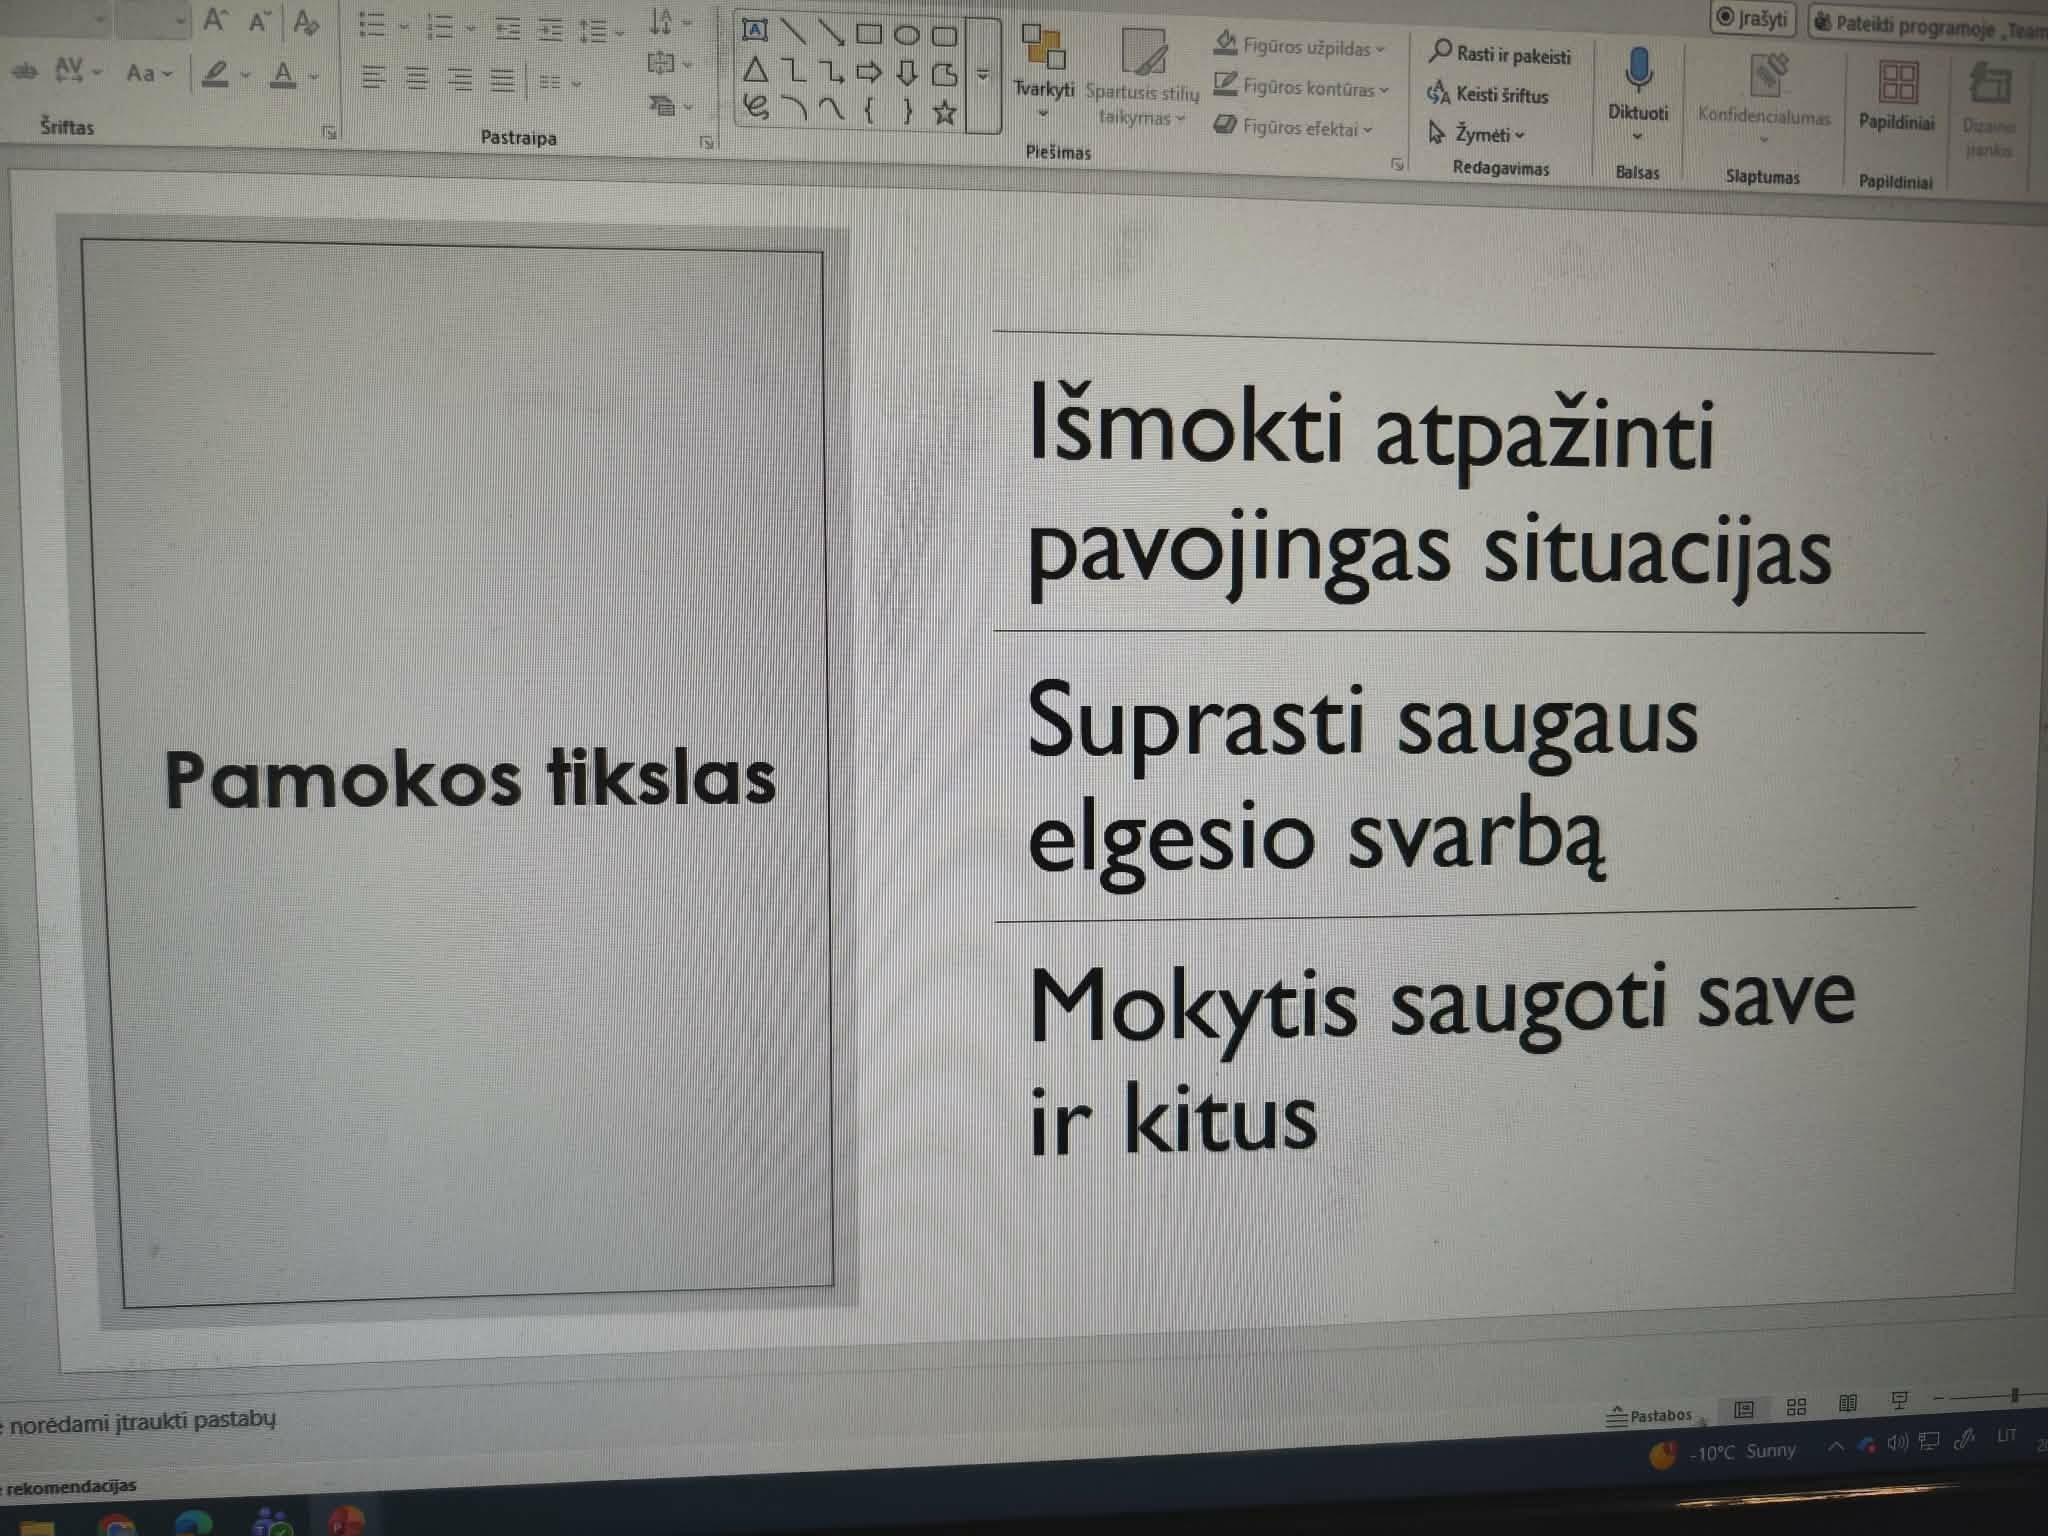Insert a text box shape from gallery
The height and width of the screenshot is (1536, 2048).
coord(755,30)
